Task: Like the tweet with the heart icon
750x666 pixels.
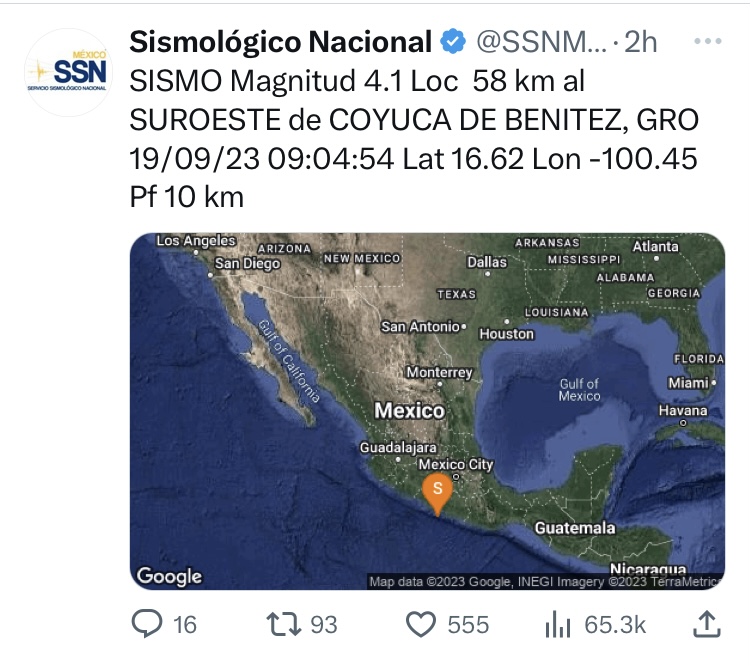Action: click(x=421, y=624)
